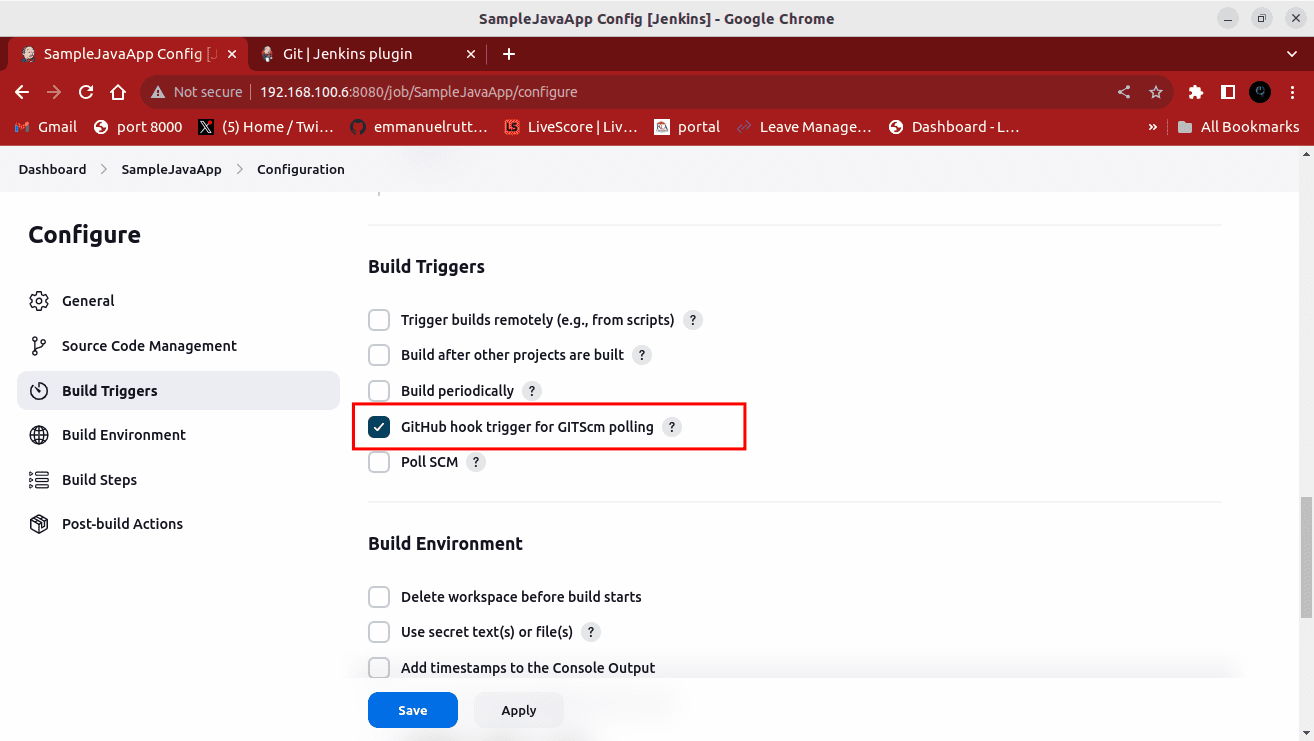
Task: Expand the hidden bookmarks overflow chevron
Action: [x=1152, y=127]
